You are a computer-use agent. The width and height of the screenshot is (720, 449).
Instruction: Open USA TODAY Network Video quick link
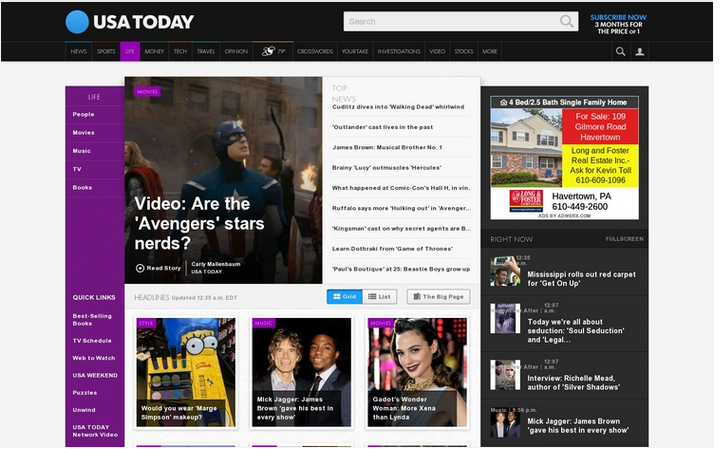pos(95,431)
